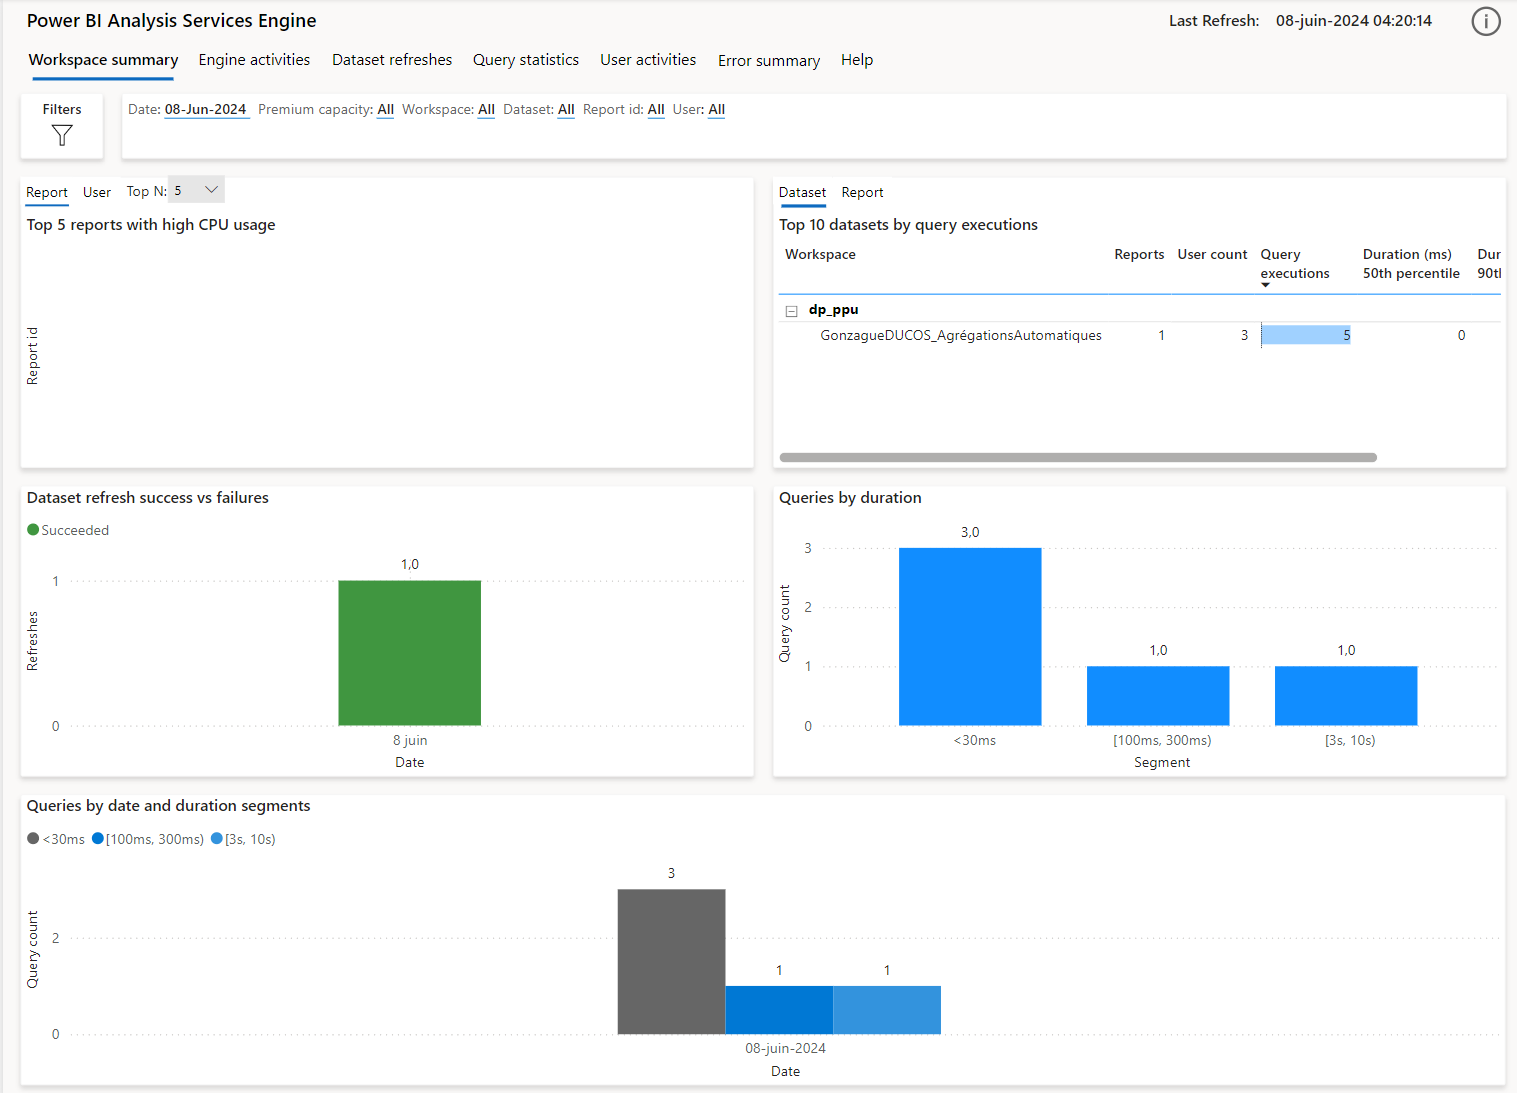The width and height of the screenshot is (1517, 1093).
Task: Click GonzagueDUCOS_AgrégationsAutomatiques dataset row
Action: (x=961, y=336)
